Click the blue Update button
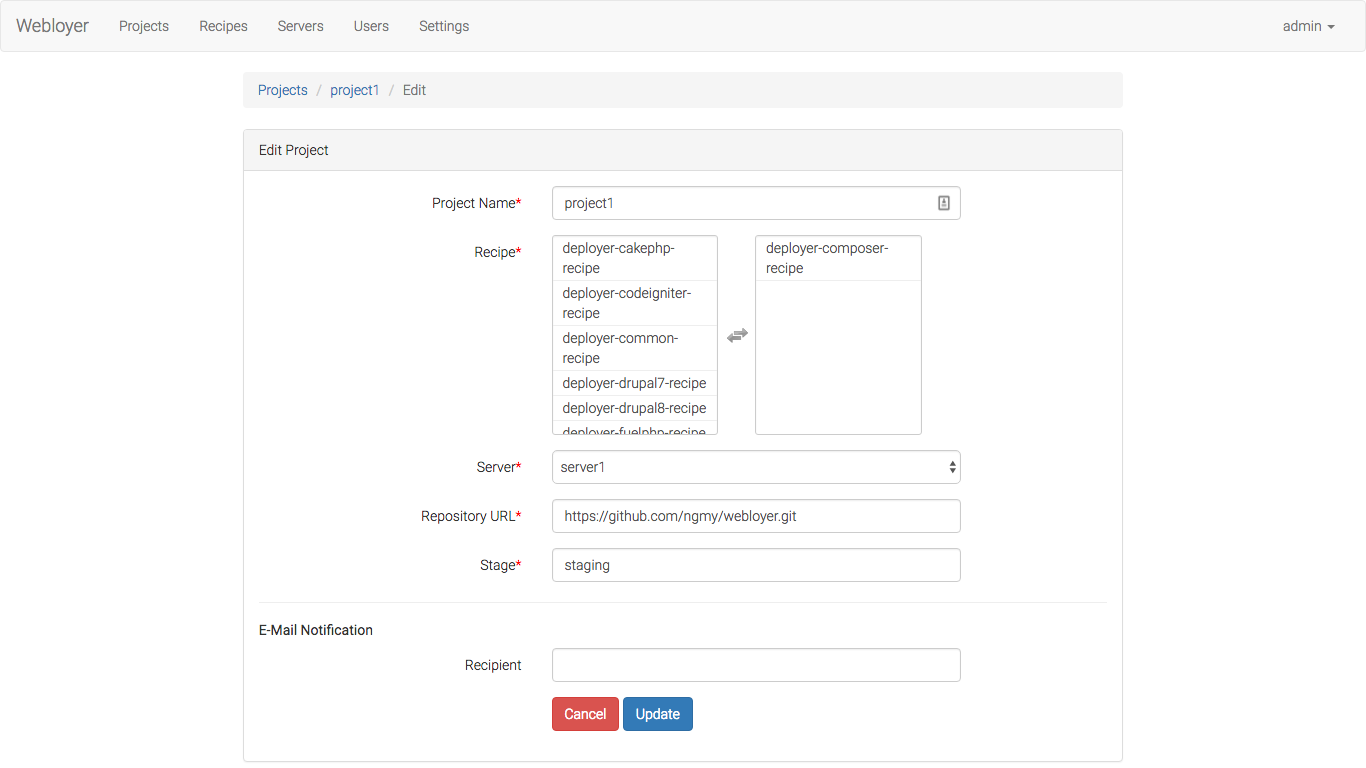This screenshot has height=768, width=1366. tap(657, 714)
